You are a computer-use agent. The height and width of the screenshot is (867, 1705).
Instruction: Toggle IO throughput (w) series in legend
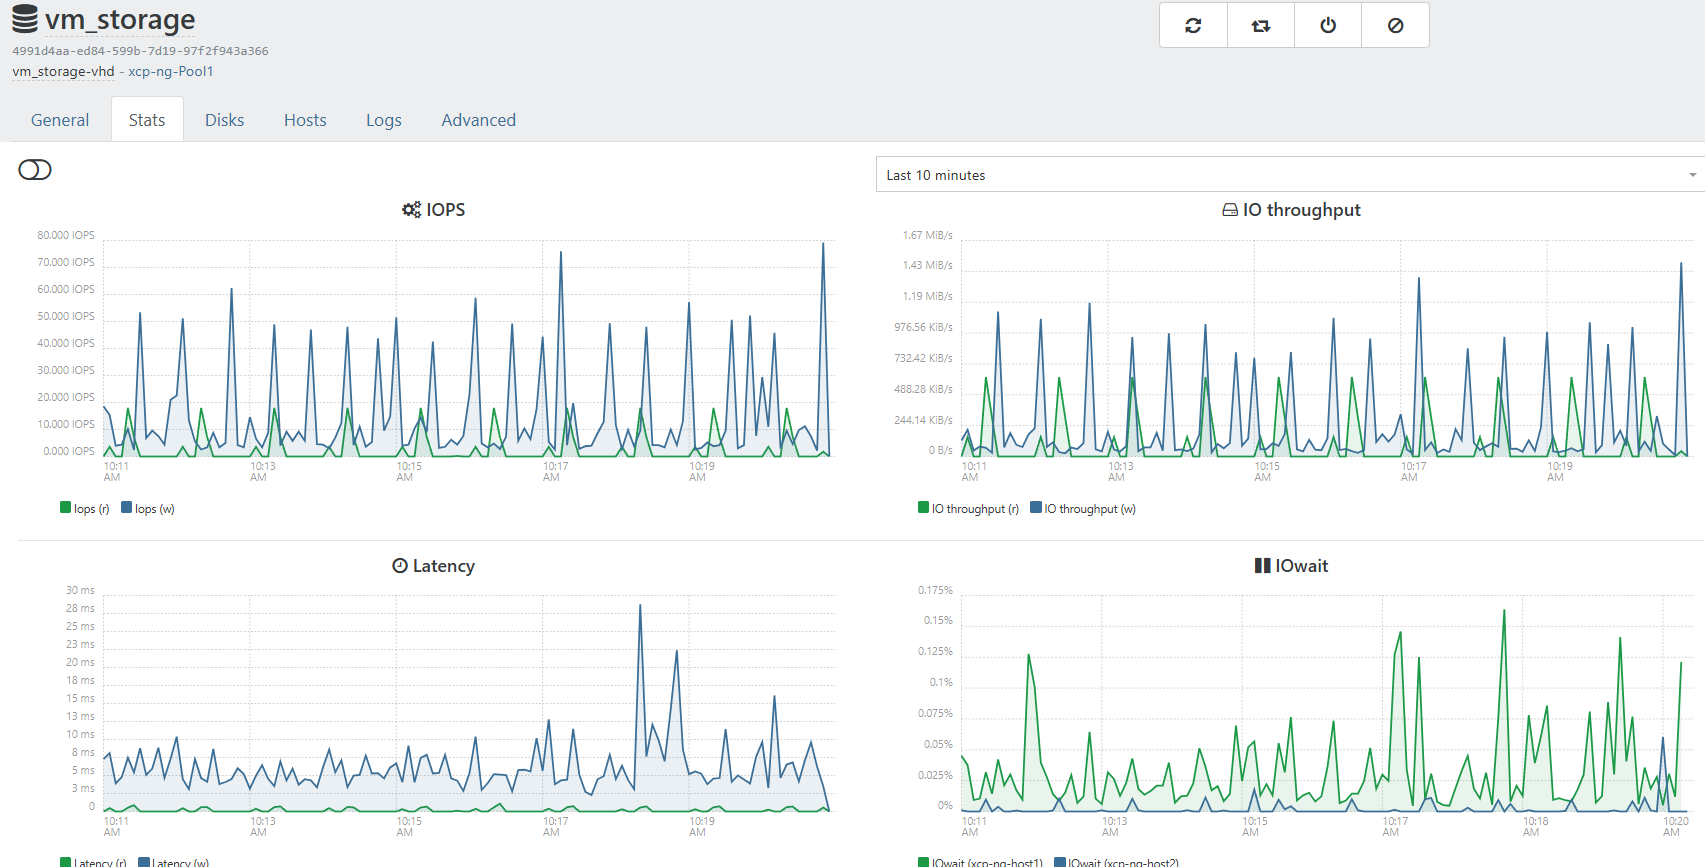[x=1089, y=508]
